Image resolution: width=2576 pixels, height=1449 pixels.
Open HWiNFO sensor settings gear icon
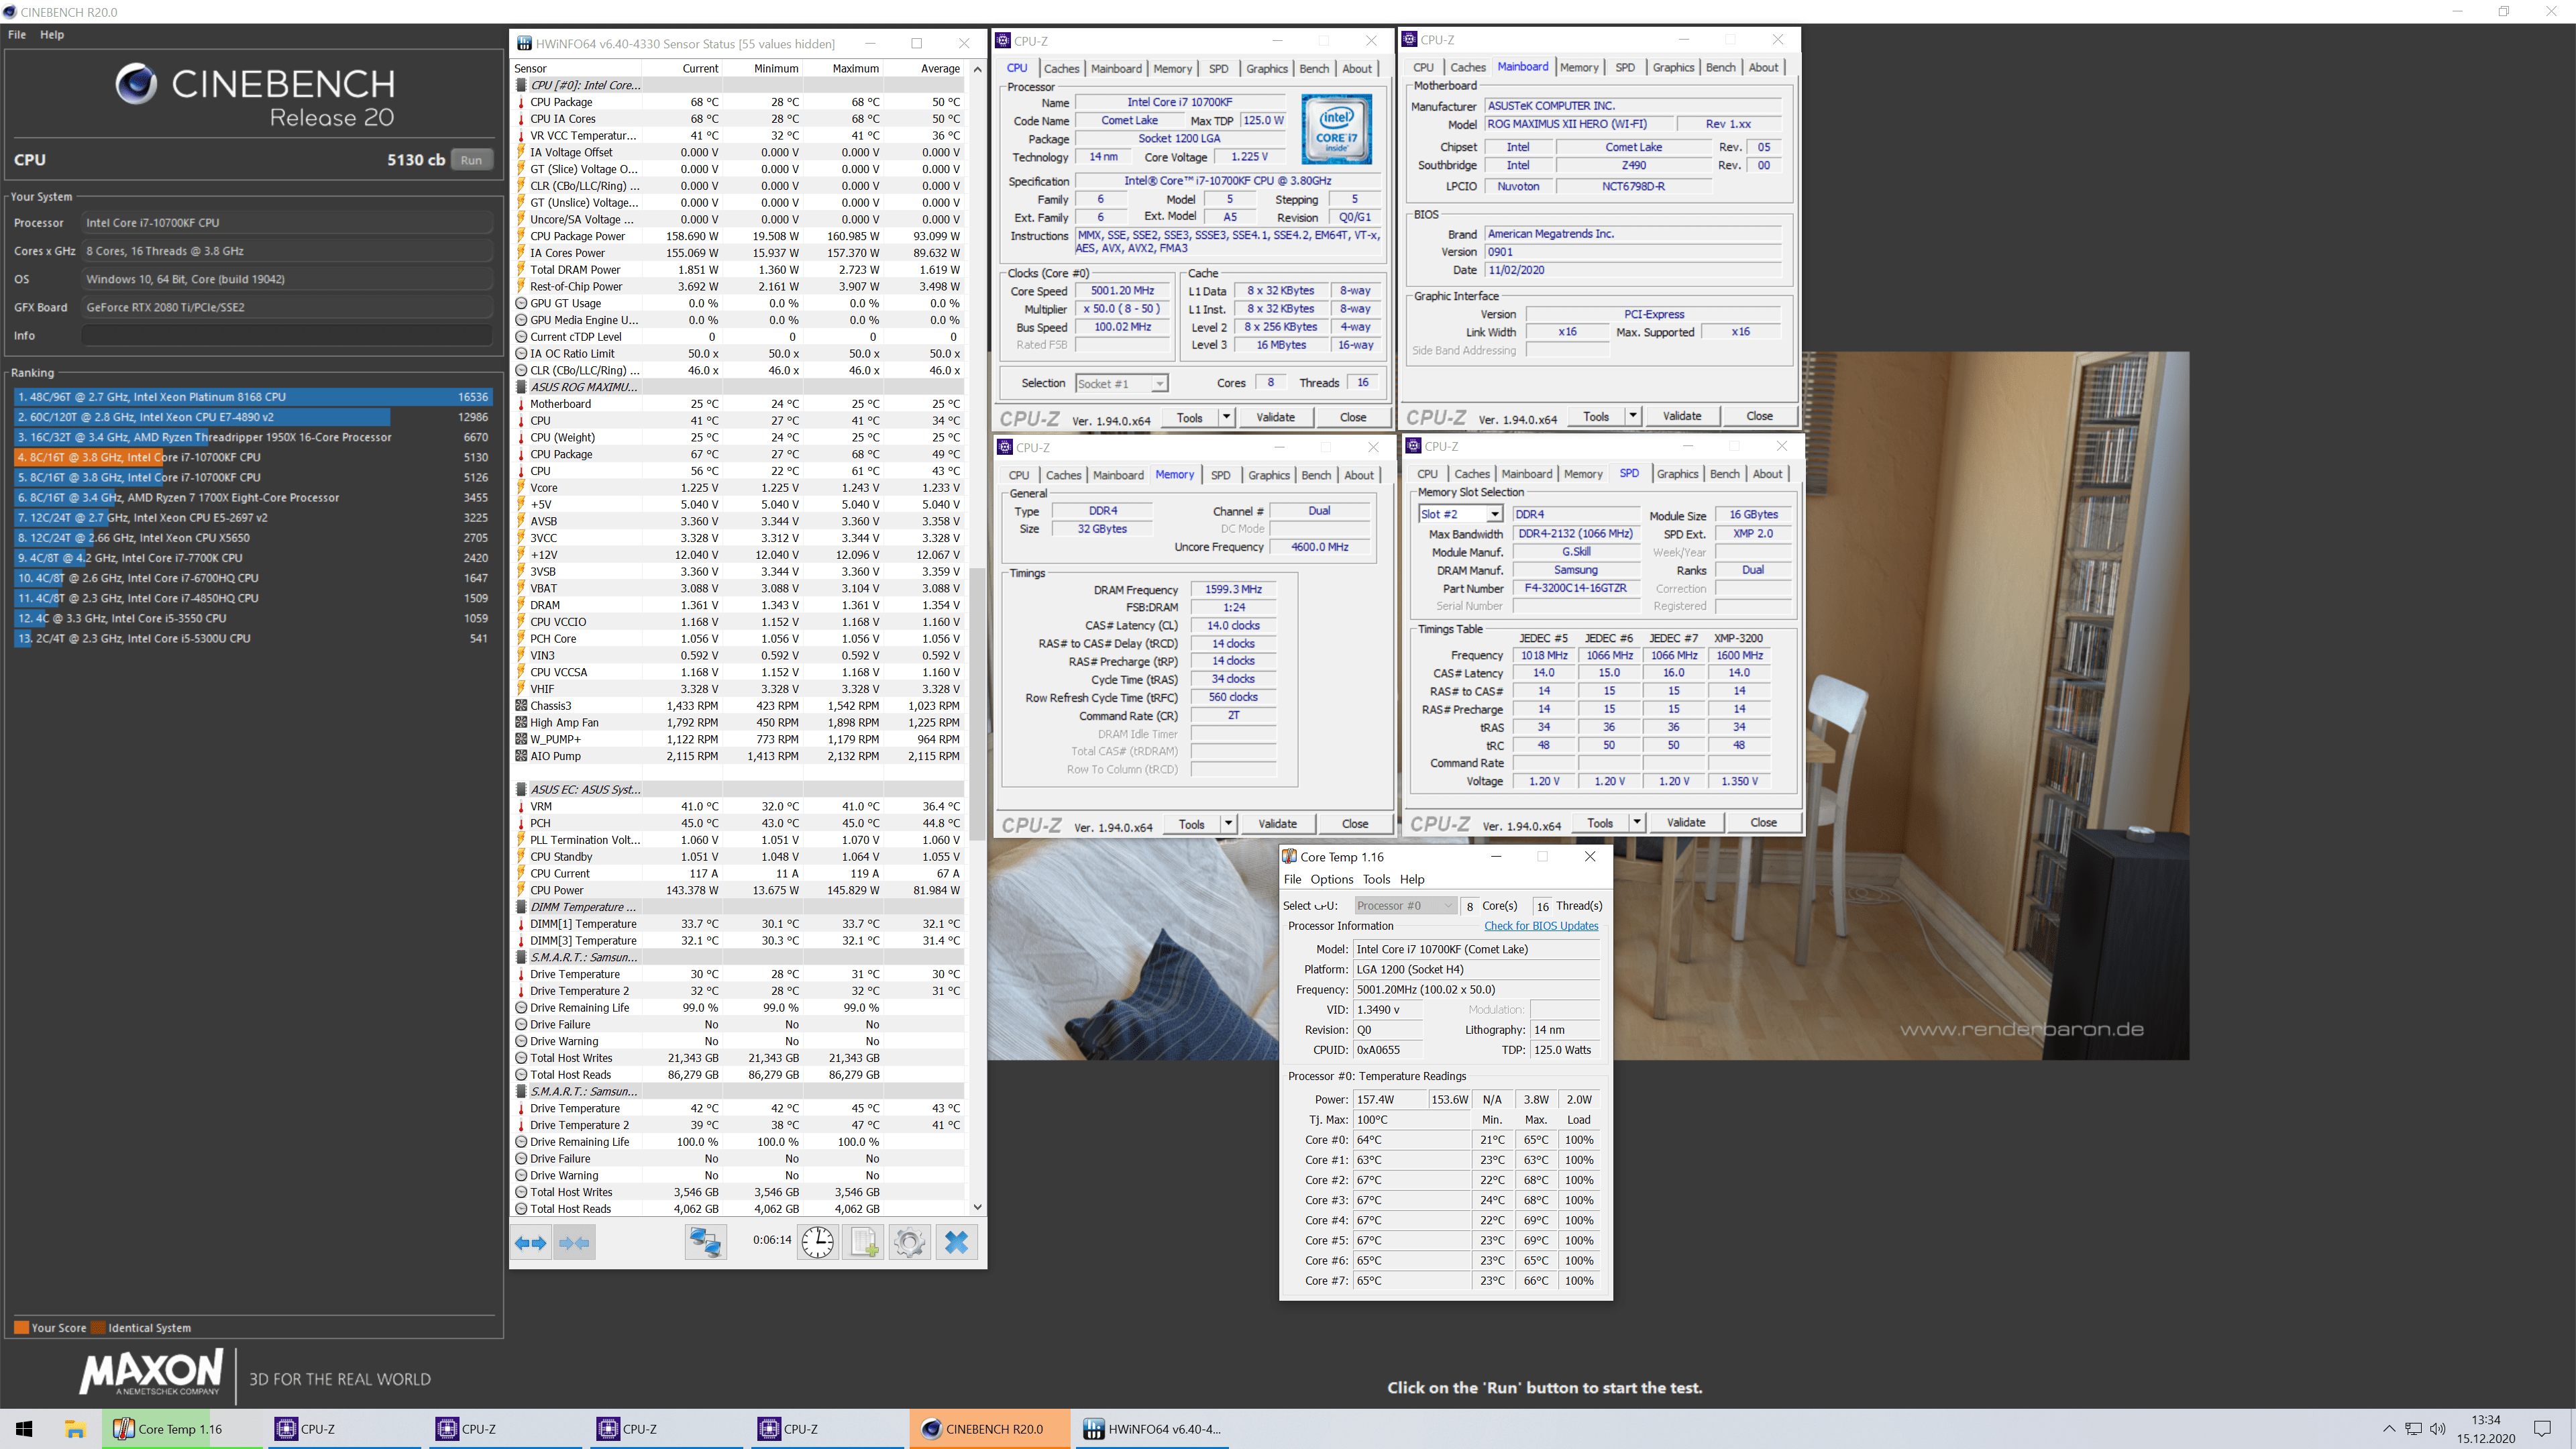click(x=909, y=1243)
